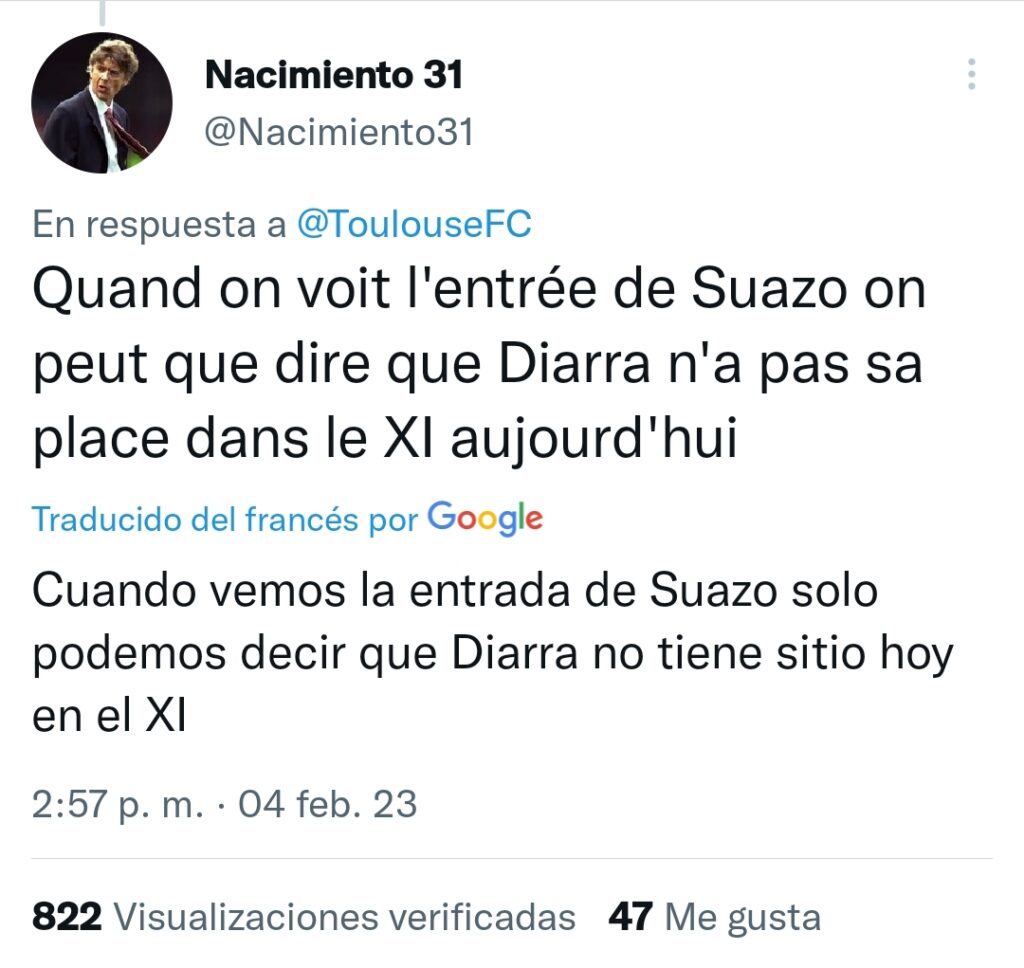The image size is (1024, 968).
Task: Select the original French tweet text
Action: tap(479, 364)
